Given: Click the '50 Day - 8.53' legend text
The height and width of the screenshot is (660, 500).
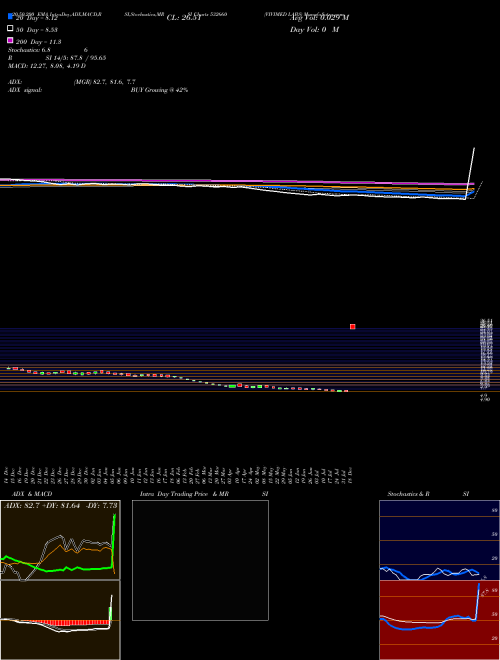Looking at the screenshot, I should point(37,30).
